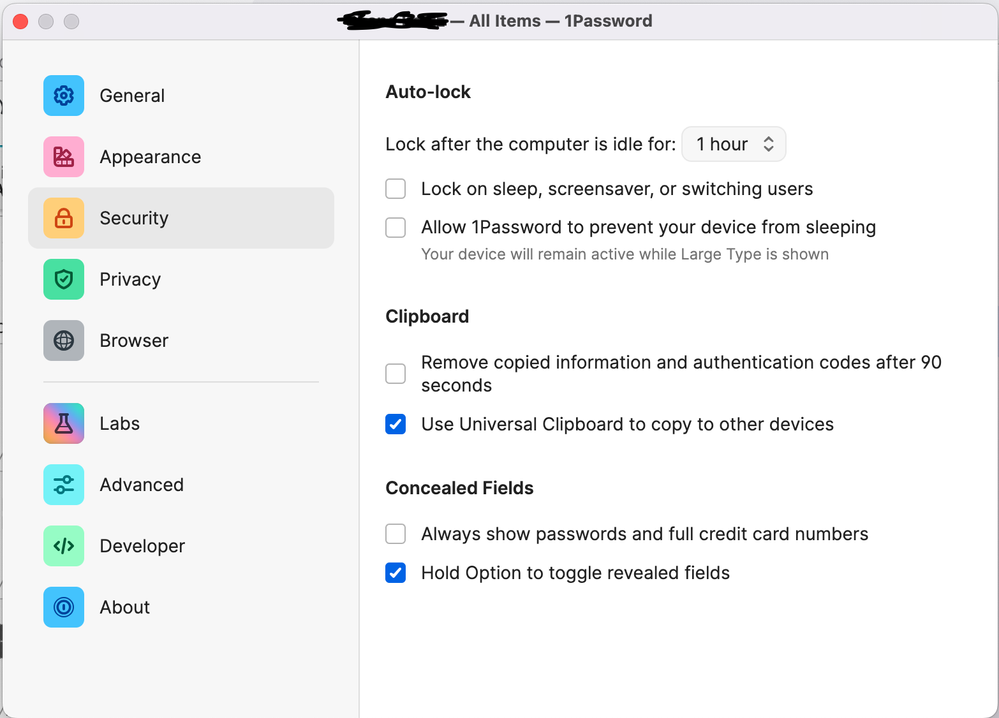Viewport: 999px width, 718px height.
Task: Open the Developer settings label
Action: 142,546
